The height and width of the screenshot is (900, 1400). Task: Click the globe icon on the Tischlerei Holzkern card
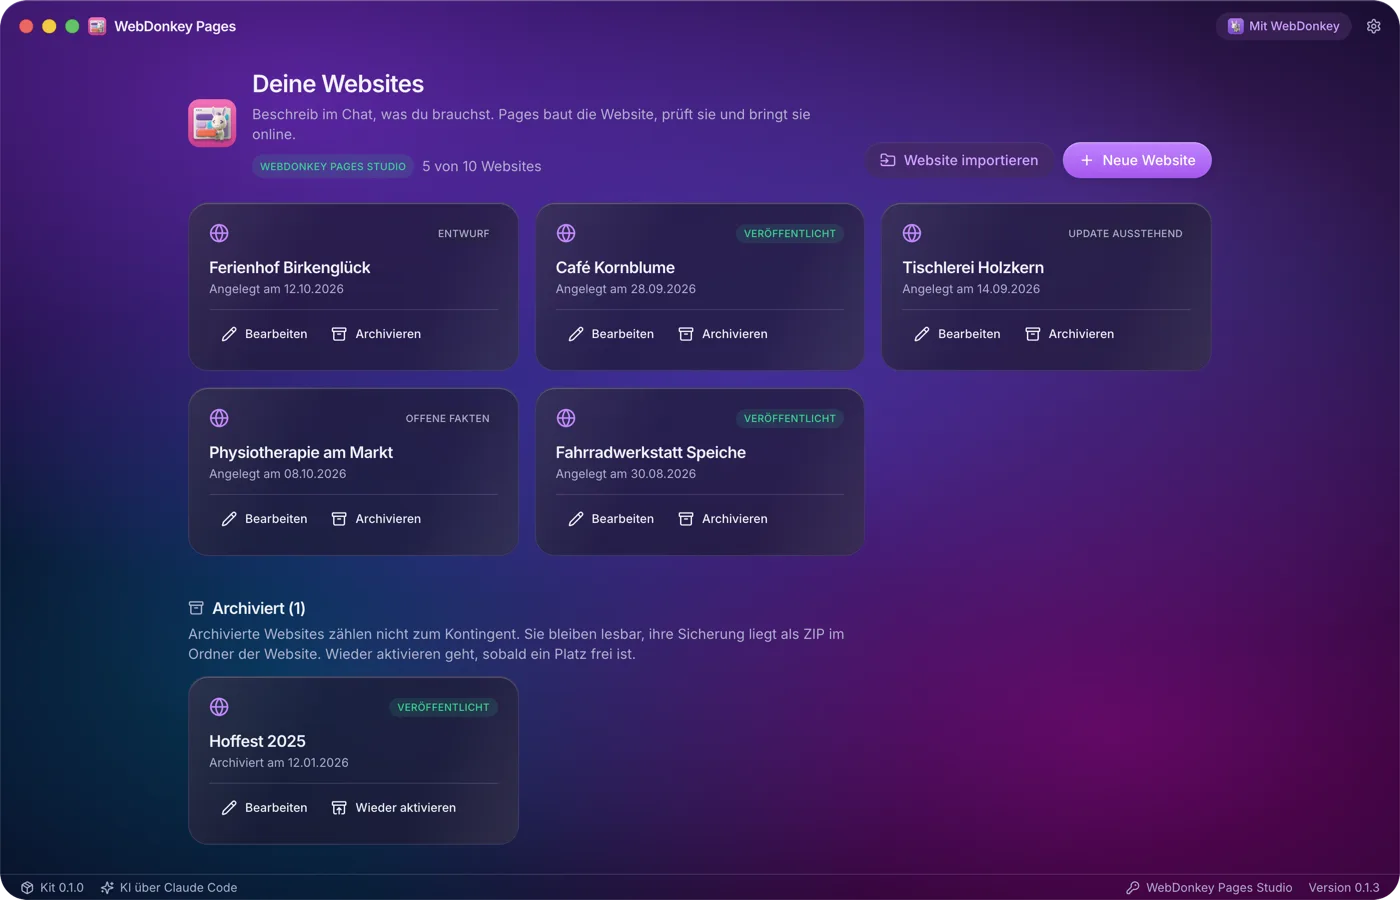[x=912, y=233]
